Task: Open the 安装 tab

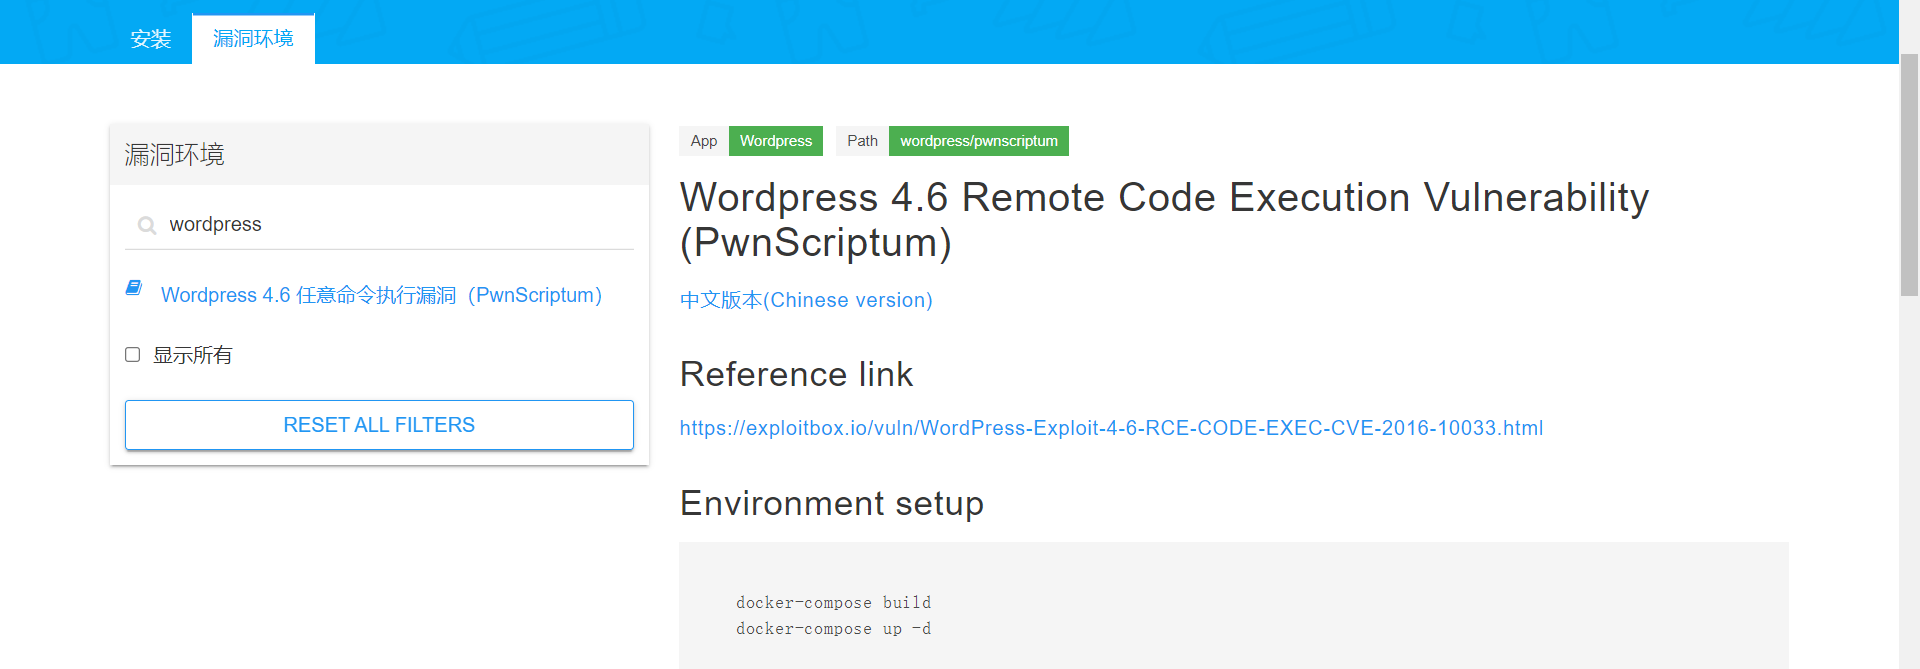Action: pyautogui.click(x=151, y=39)
